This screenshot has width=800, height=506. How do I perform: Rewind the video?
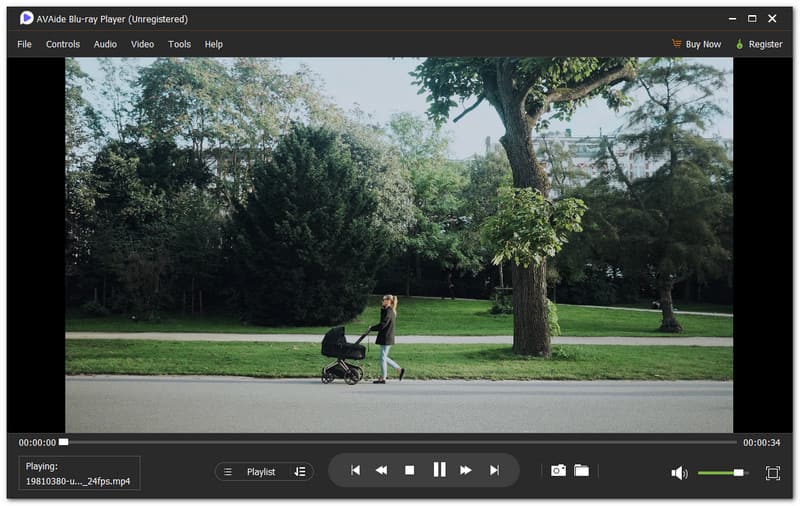coord(381,470)
